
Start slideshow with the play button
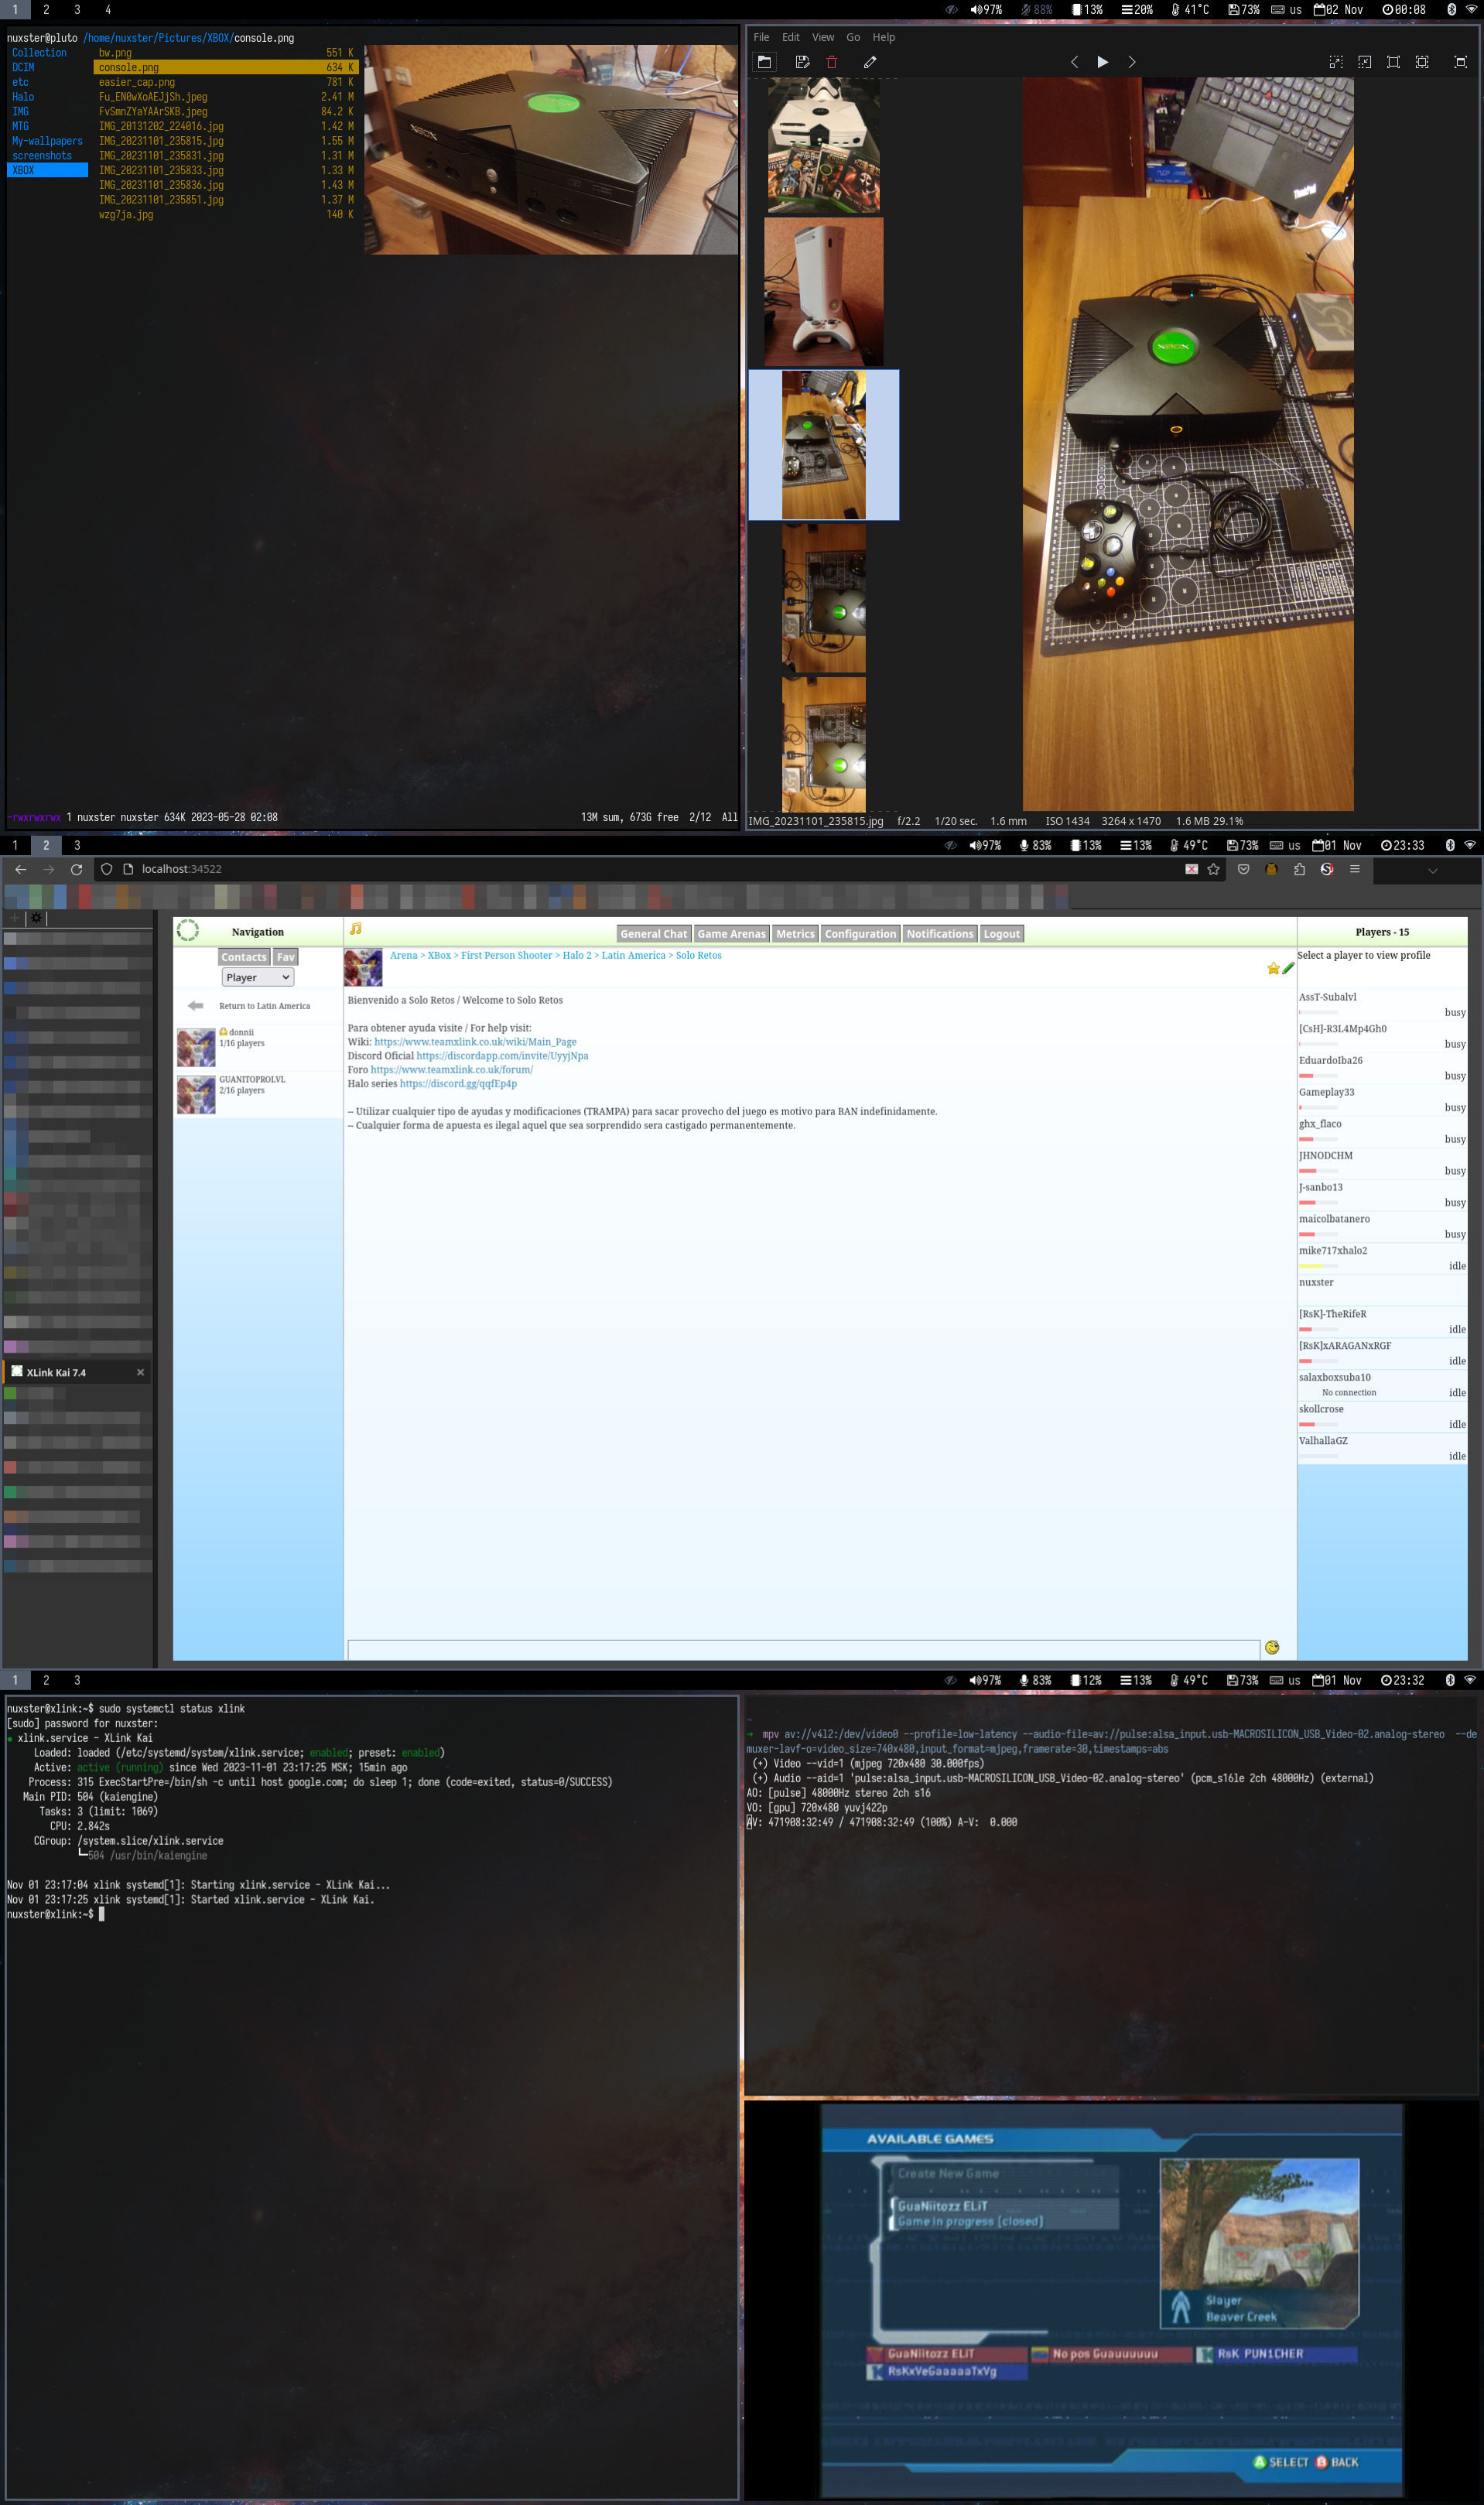pyautogui.click(x=1103, y=62)
